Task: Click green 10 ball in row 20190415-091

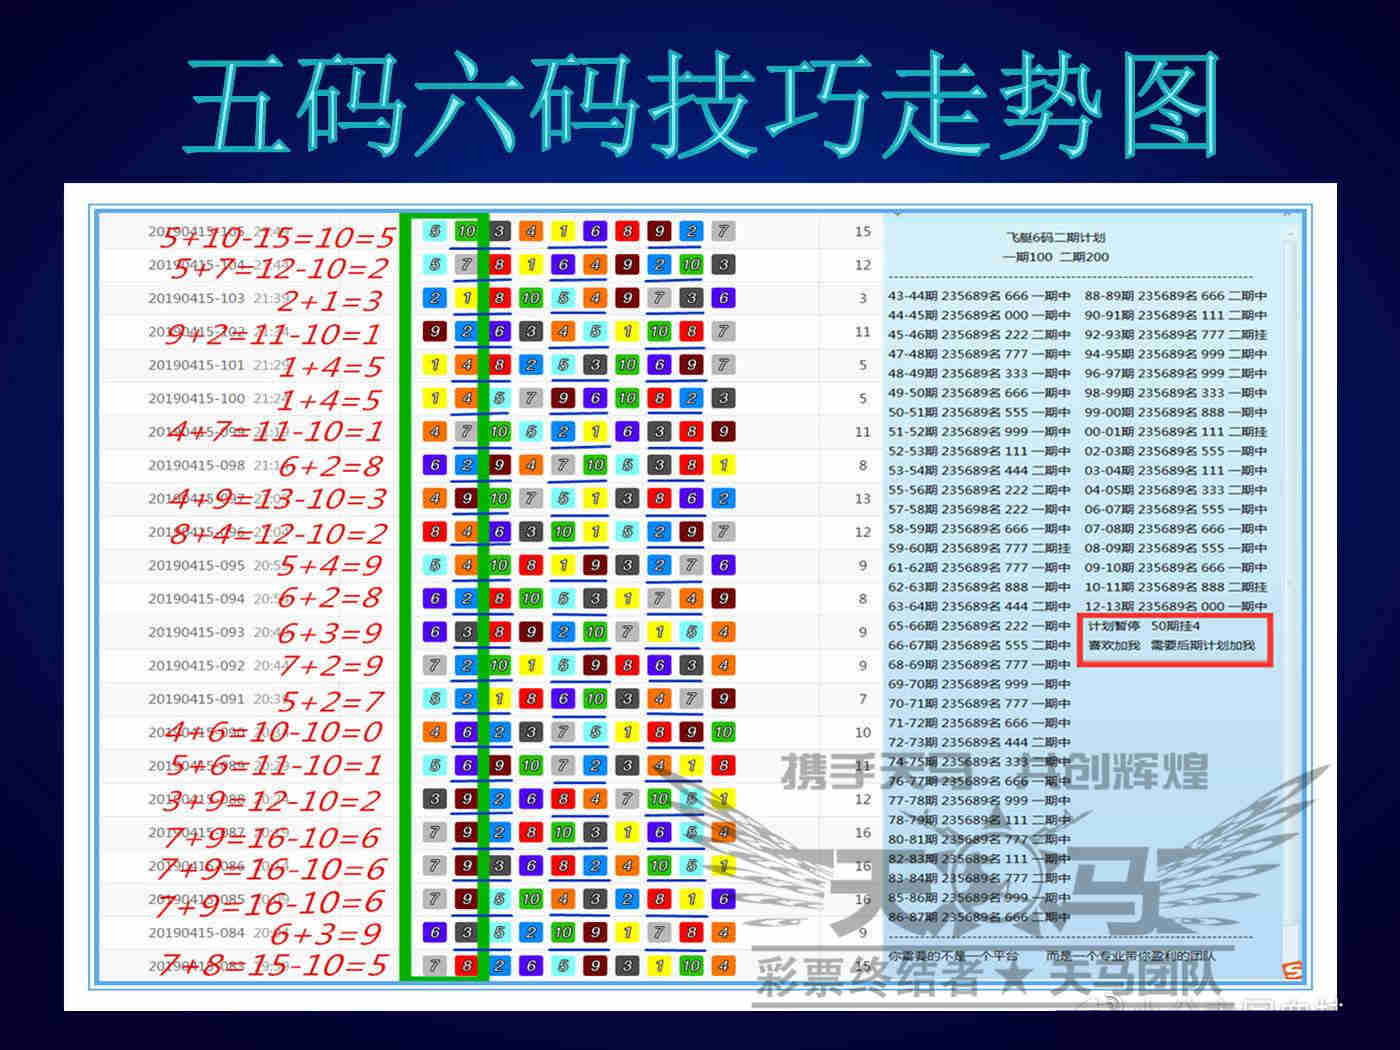Action: (595, 699)
